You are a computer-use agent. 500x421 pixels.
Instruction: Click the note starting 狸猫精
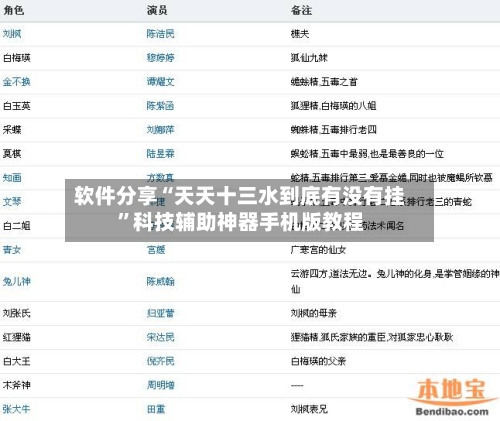pos(372,337)
